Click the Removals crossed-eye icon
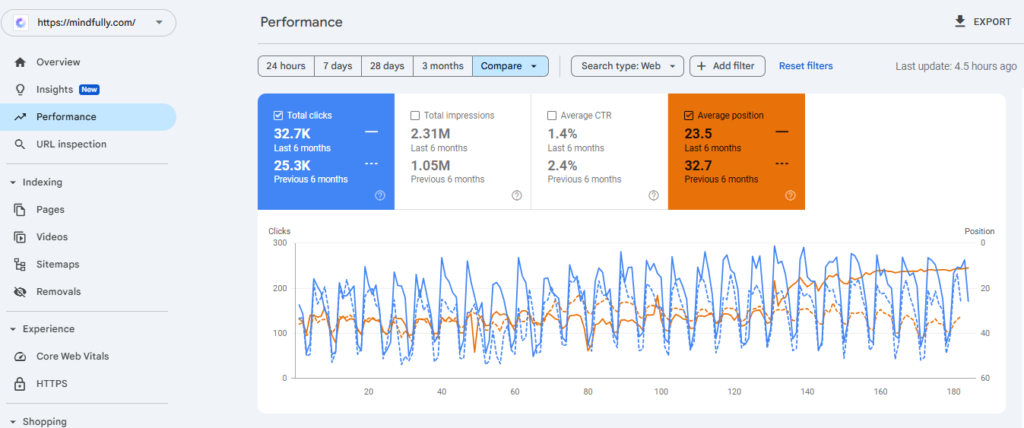1024x428 pixels. (19, 292)
